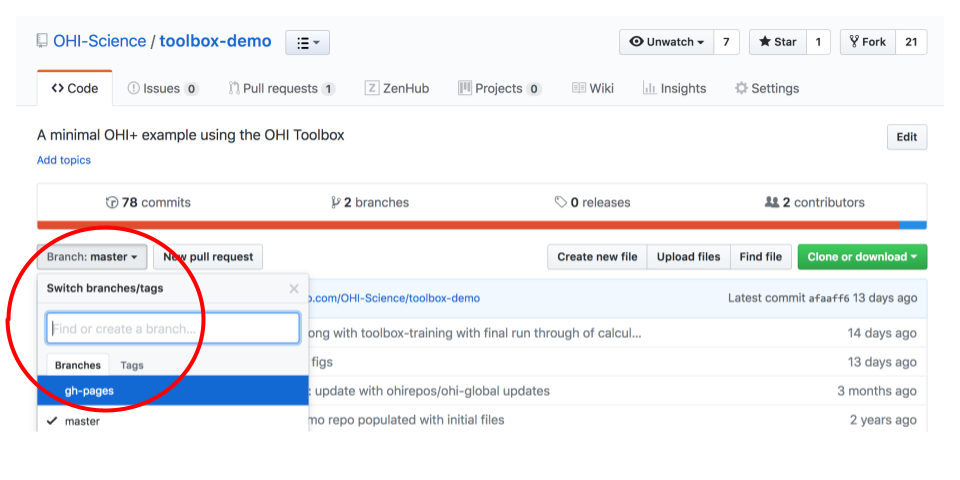Open the 0 releases page
Viewport: 960px width, 480px height.
click(x=593, y=202)
